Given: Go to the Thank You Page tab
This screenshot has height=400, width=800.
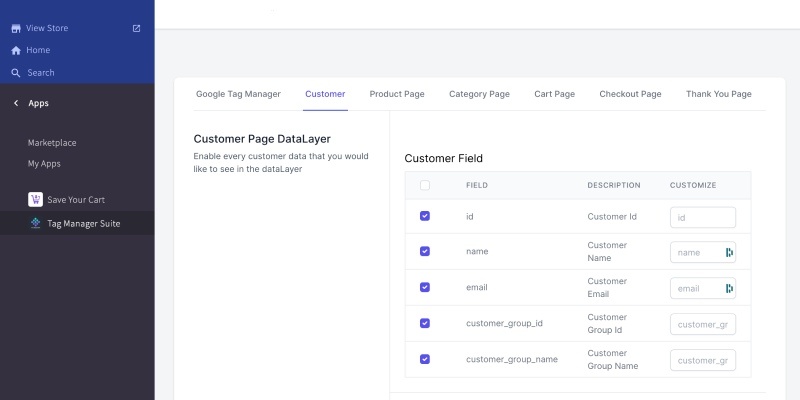Looking at the screenshot, I should click(718, 94).
